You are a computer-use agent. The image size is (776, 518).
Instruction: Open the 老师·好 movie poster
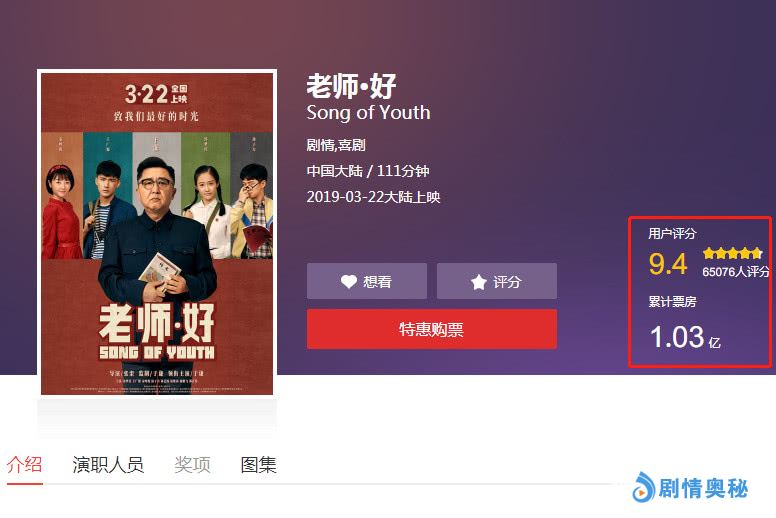(x=157, y=234)
